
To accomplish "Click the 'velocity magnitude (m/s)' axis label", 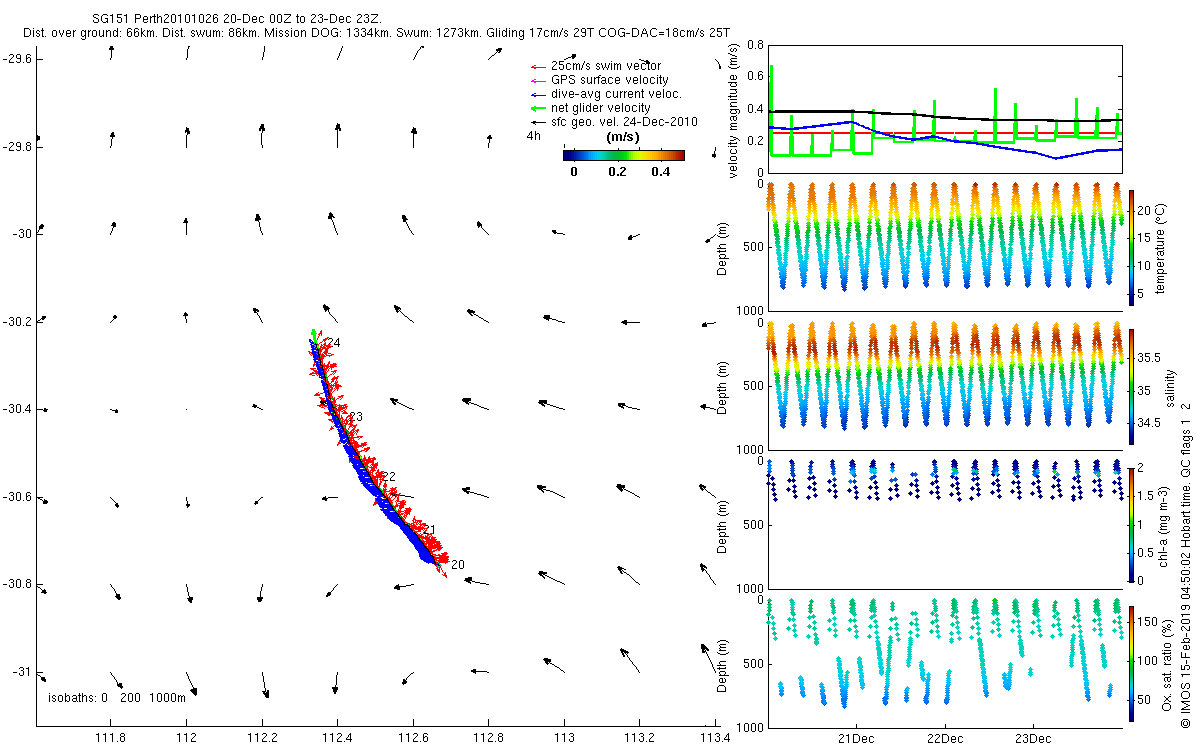I will click(734, 111).
